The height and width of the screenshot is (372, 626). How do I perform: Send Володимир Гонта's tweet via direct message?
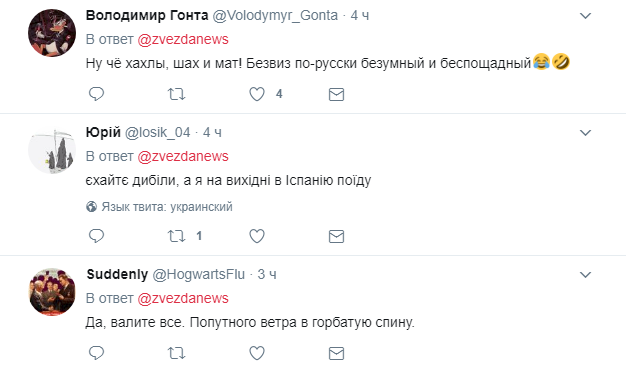(x=336, y=94)
